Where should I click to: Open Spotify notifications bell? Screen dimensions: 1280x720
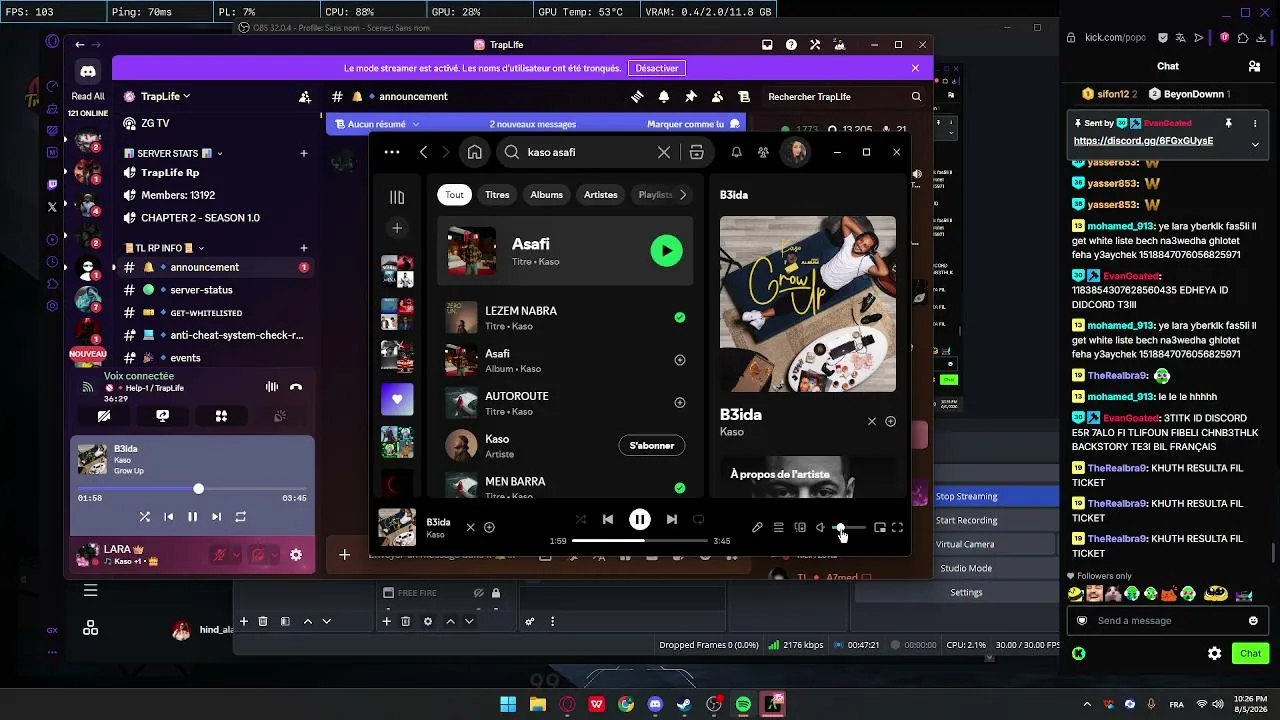pyautogui.click(x=736, y=152)
